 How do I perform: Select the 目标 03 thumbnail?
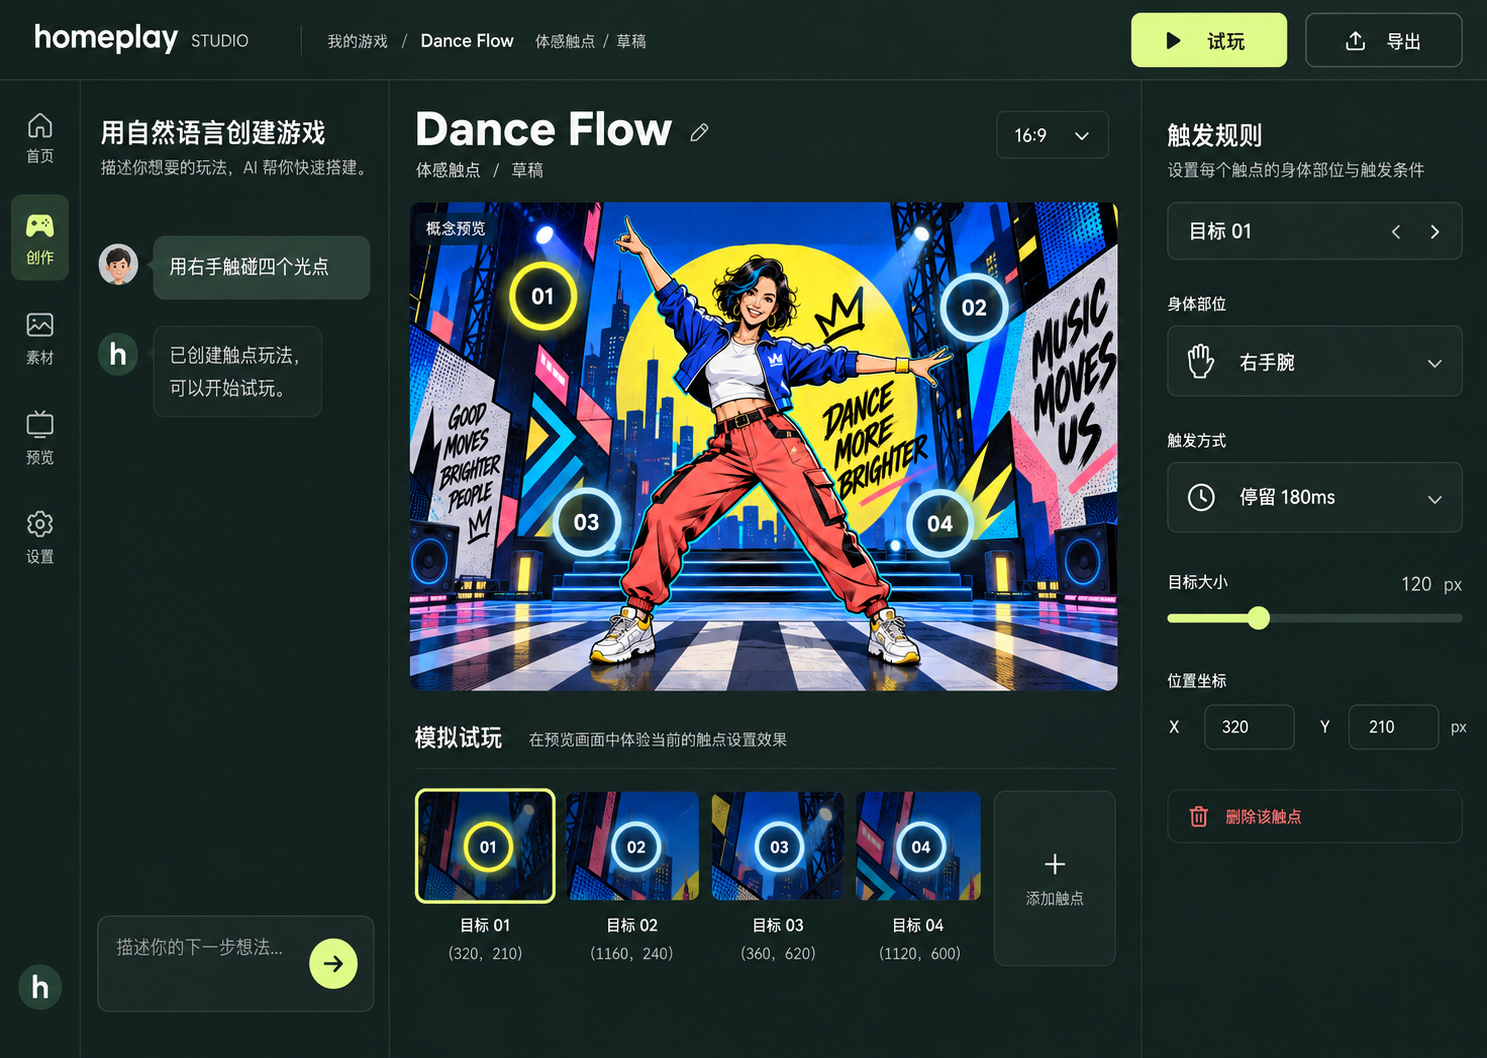point(778,847)
